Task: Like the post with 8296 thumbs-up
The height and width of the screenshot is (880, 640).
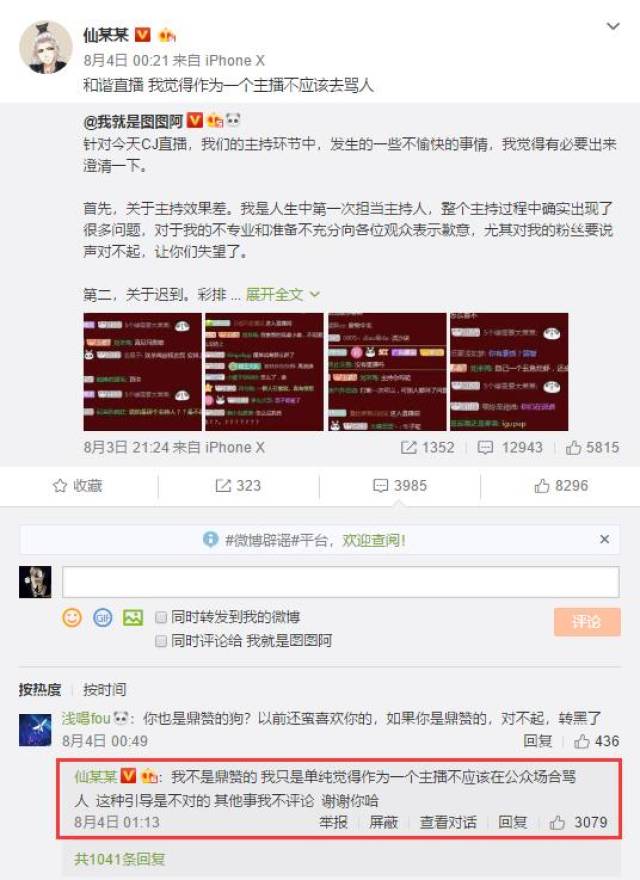Action: (x=561, y=486)
